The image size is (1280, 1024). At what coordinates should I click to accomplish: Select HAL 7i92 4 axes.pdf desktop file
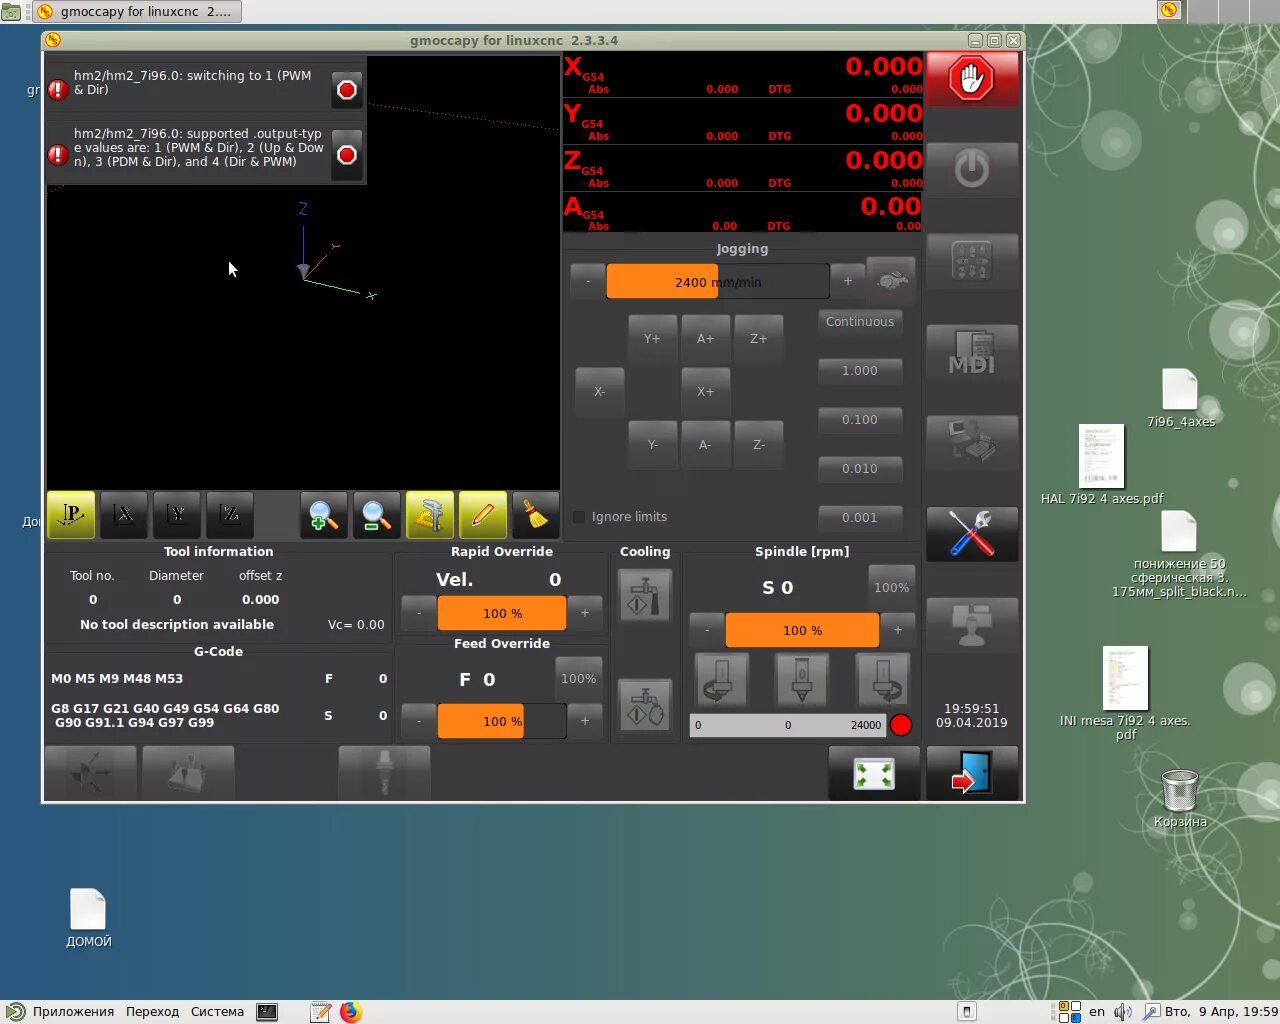[1102, 465]
